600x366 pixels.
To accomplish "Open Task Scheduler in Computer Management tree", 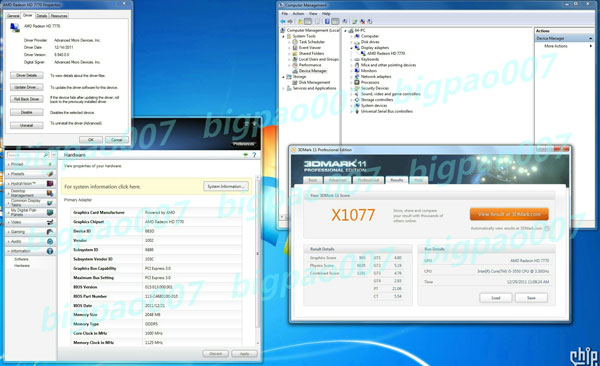I will (x=311, y=42).
